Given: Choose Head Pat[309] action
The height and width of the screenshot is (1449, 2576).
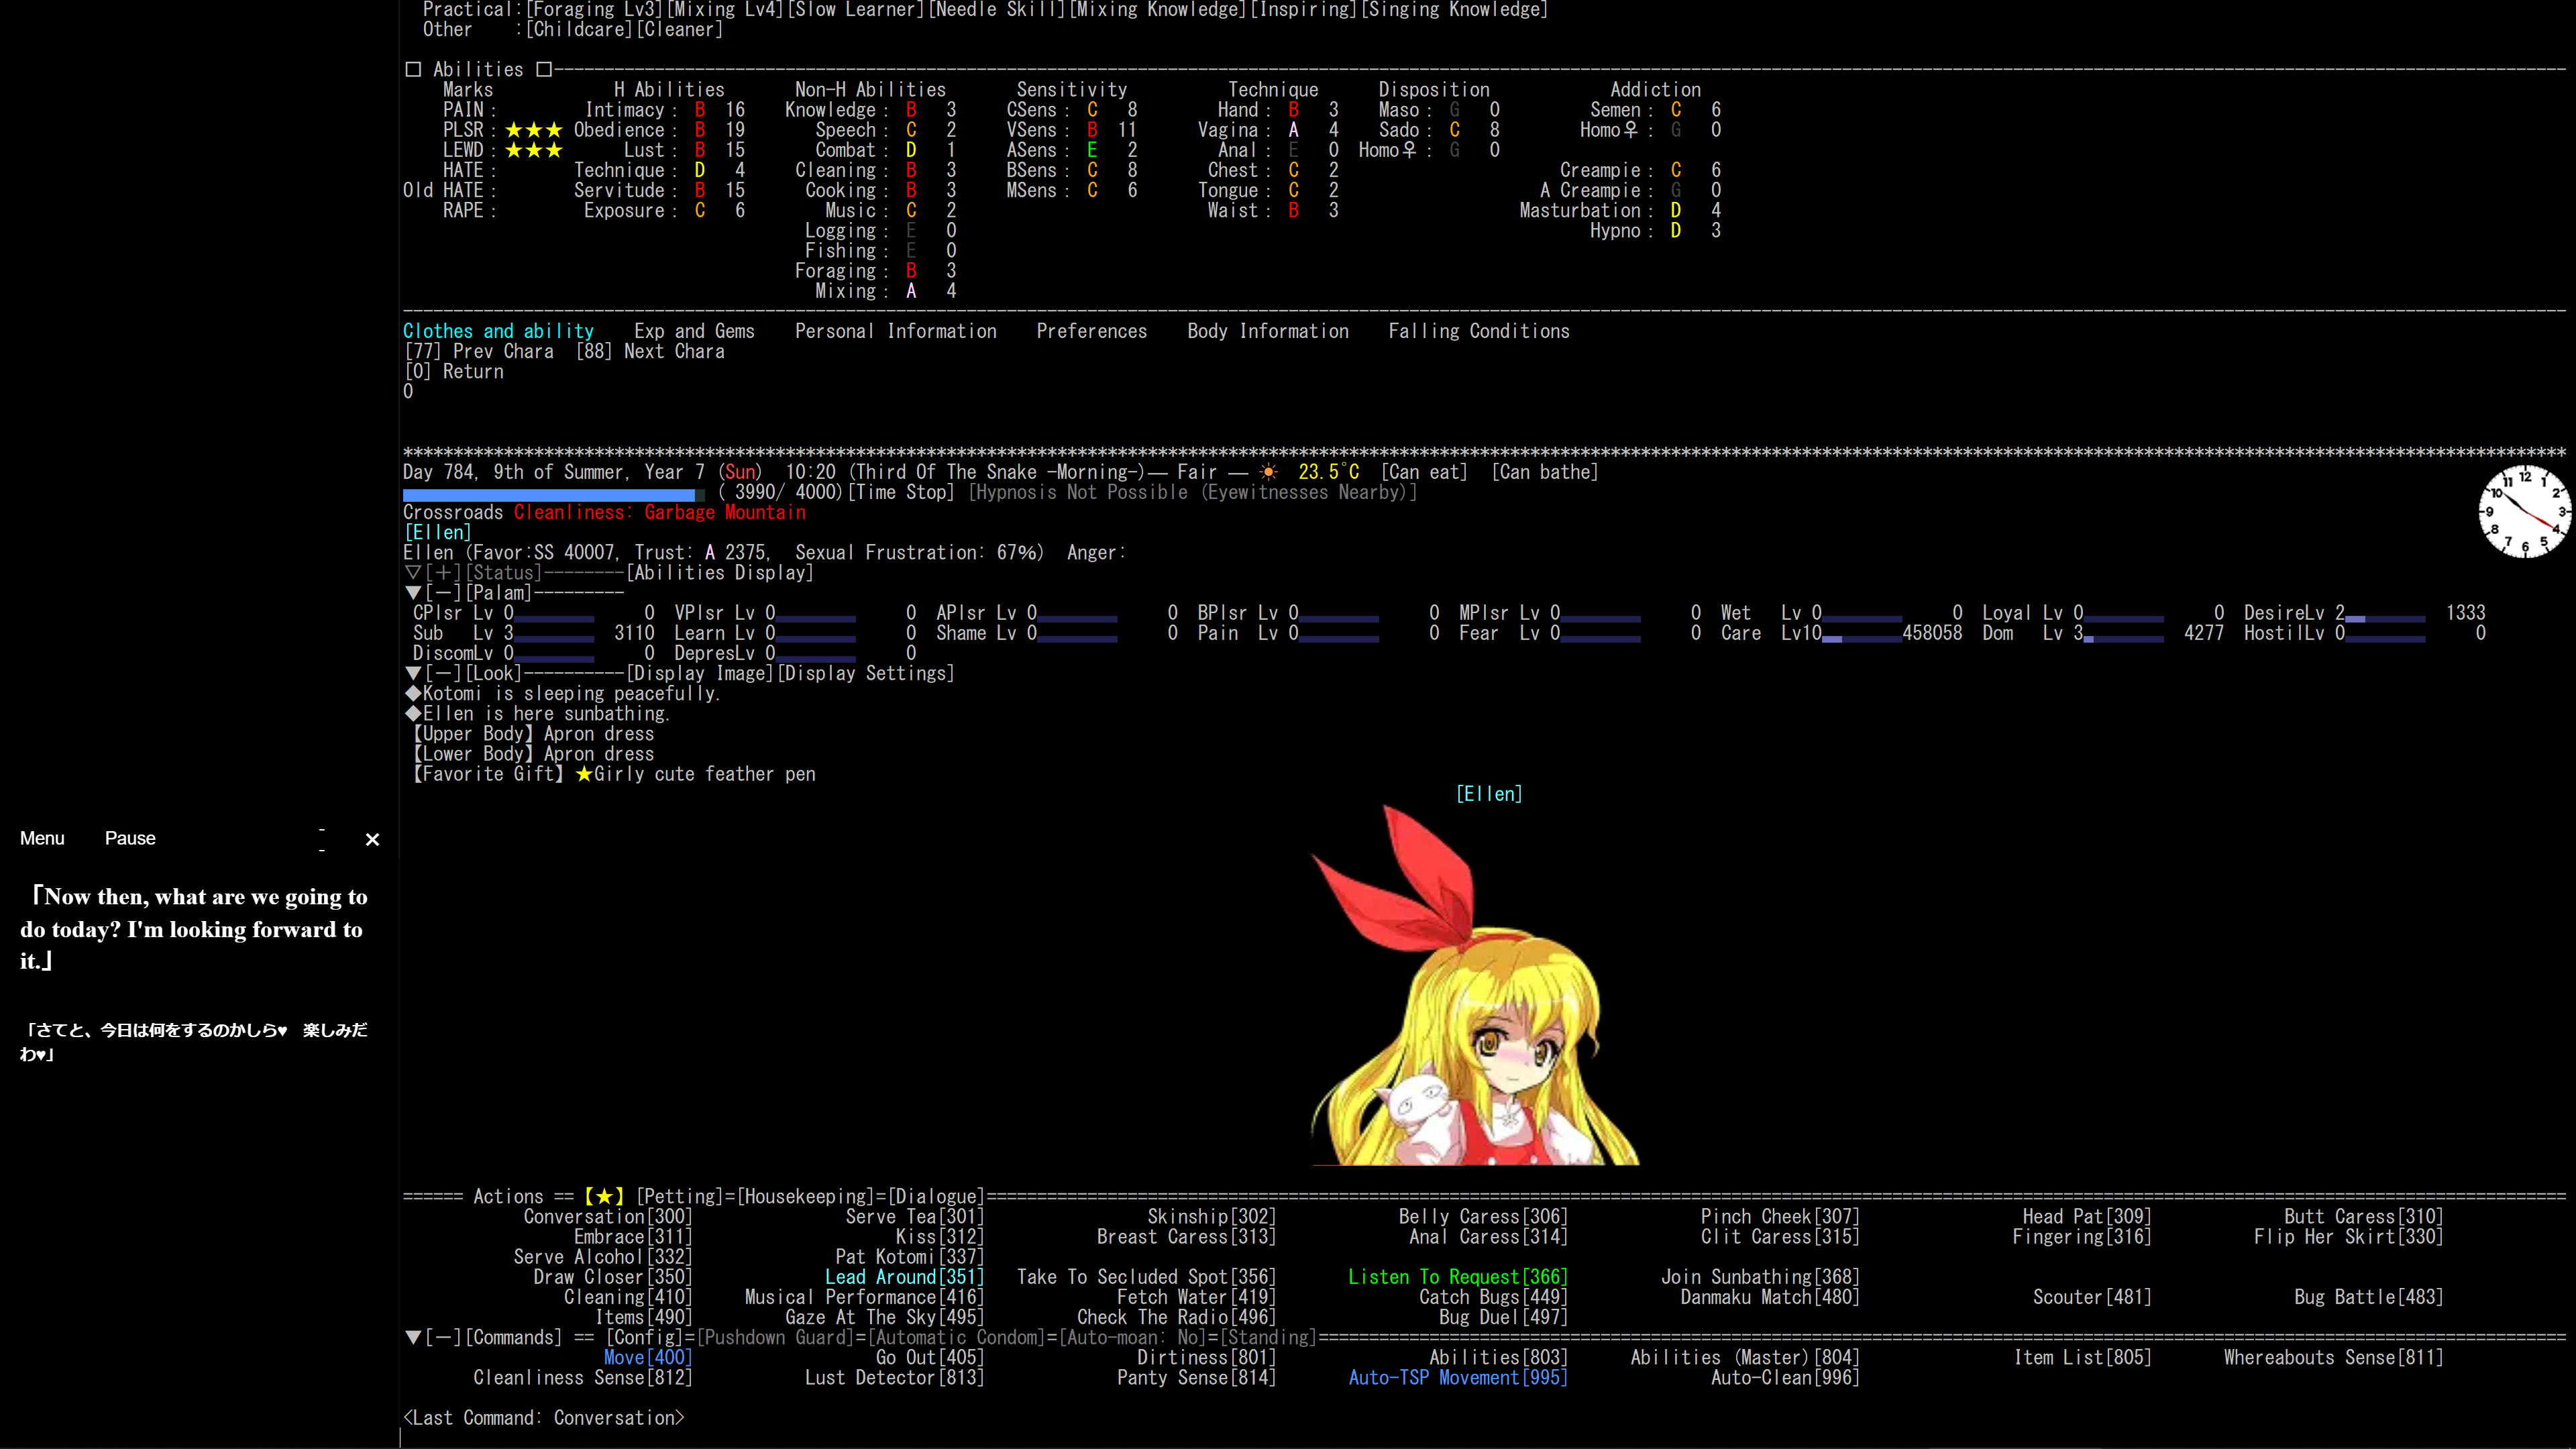Looking at the screenshot, I should point(2087,1216).
